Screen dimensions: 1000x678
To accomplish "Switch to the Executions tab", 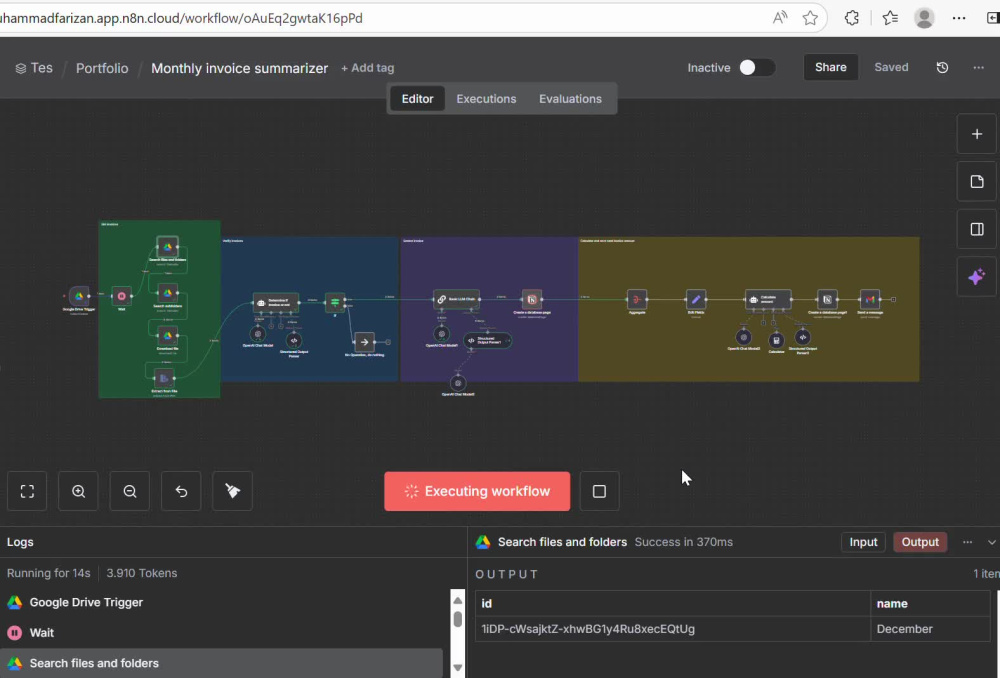I will click(486, 99).
